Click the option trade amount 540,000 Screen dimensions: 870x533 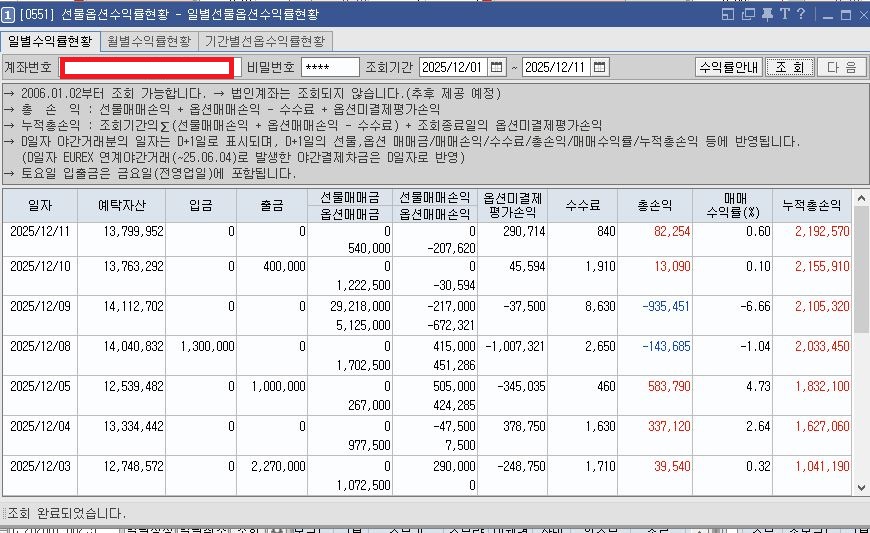pos(370,248)
